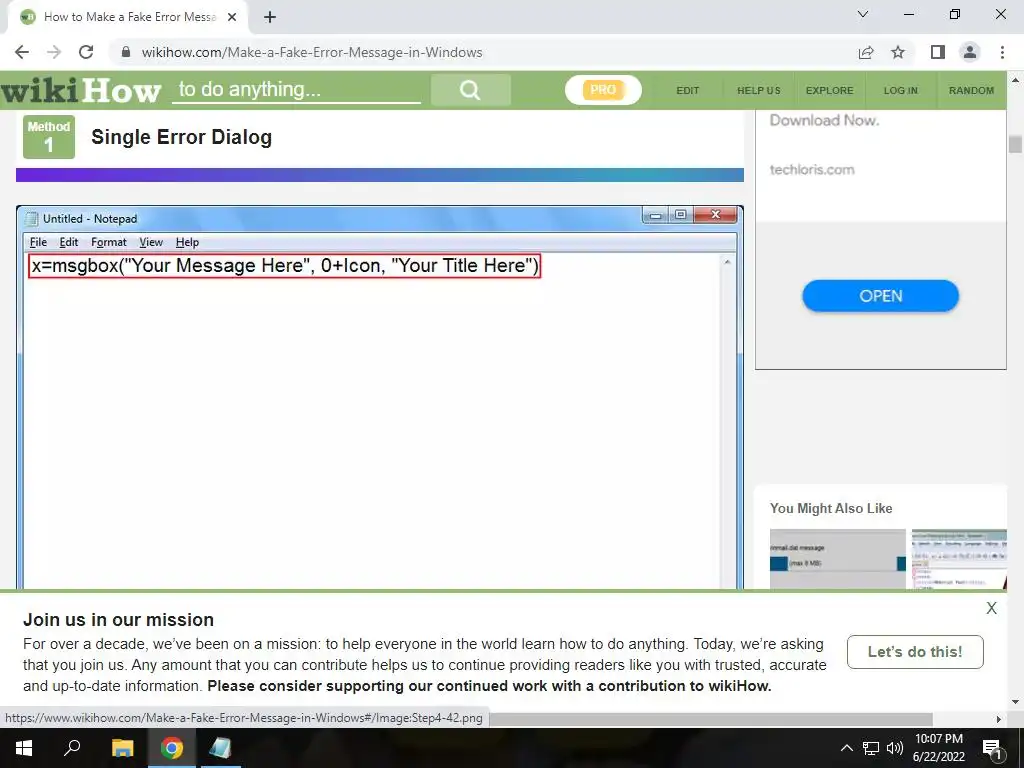Click the 'Join us in our mission' heading
Viewport: 1024px width, 768px height.
(x=118, y=619)
